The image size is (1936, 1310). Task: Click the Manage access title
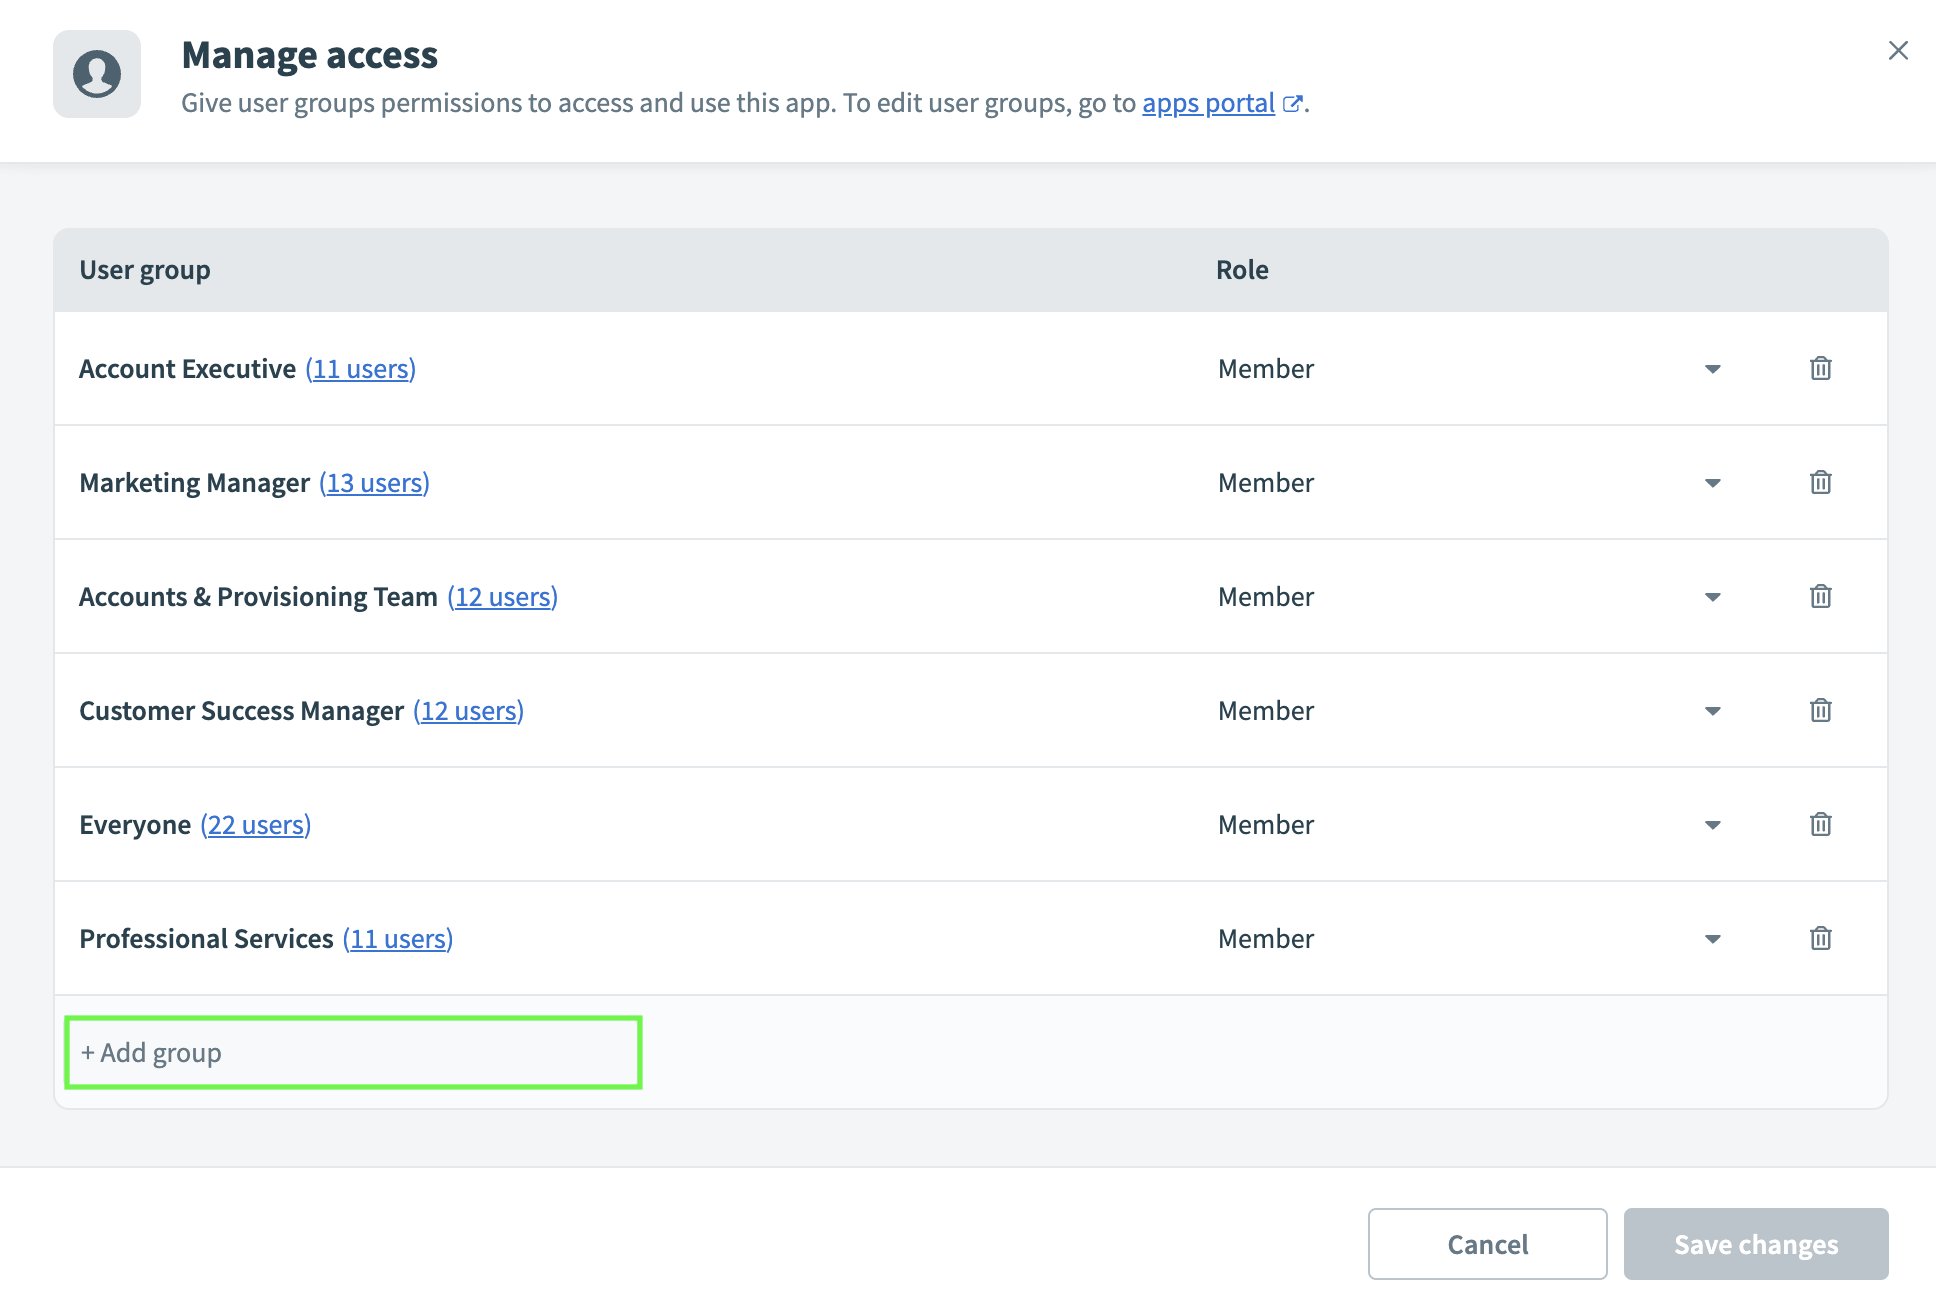pyautogui.click(x=310, y=55)
